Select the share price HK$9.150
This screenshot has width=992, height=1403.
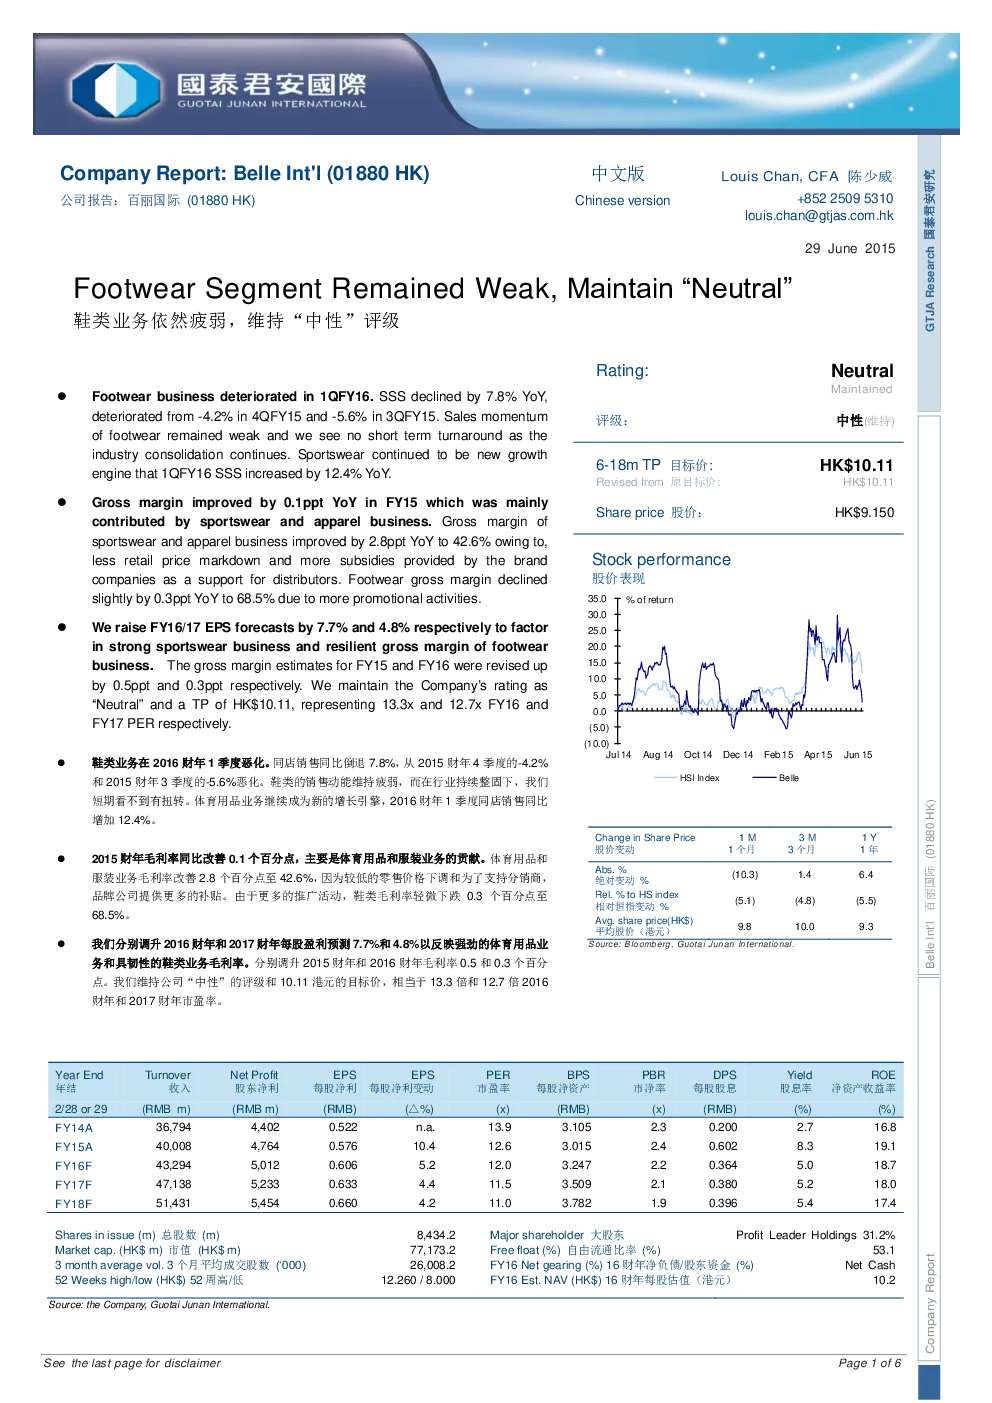(x=864, y=513)
